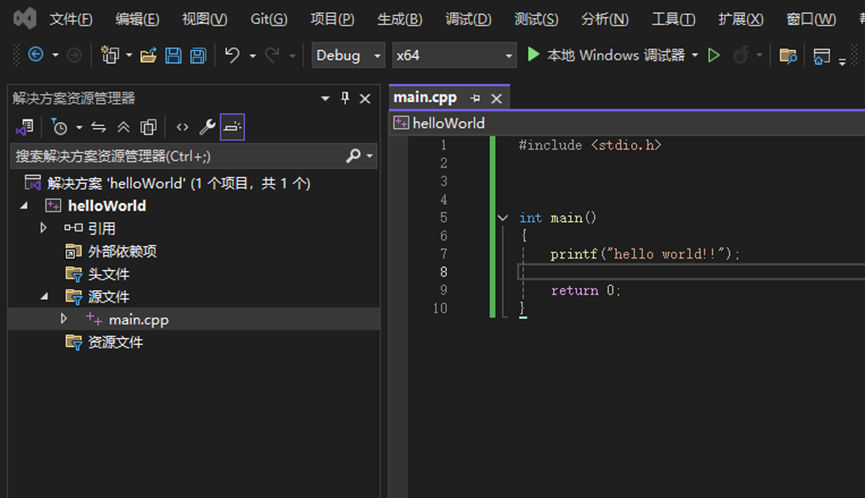Expand the main.cpp tree node
The image size is (865, 498).
point(63,319)
